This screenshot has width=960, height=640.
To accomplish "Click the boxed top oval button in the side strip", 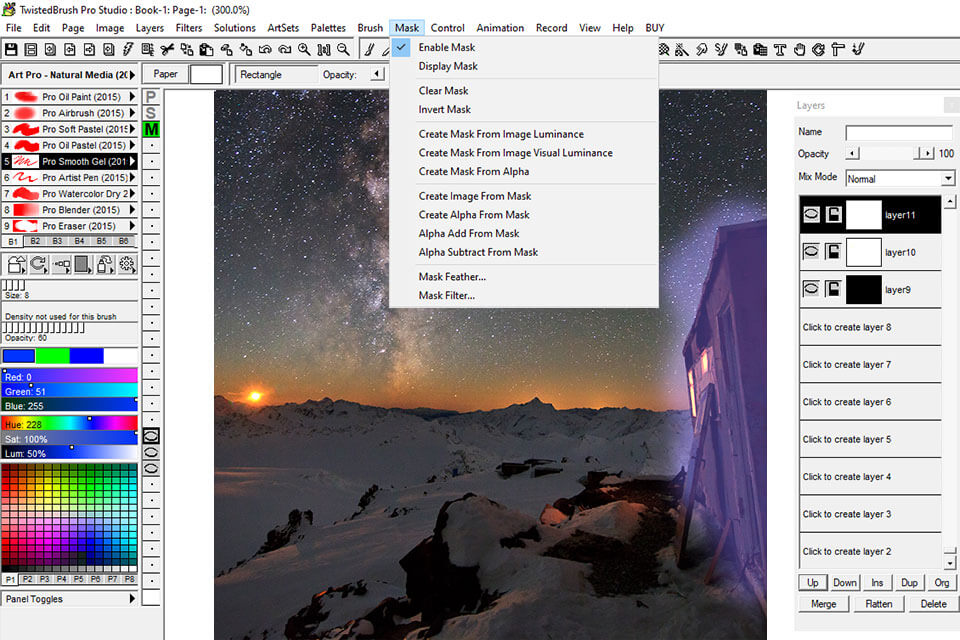I will point(151,436).
